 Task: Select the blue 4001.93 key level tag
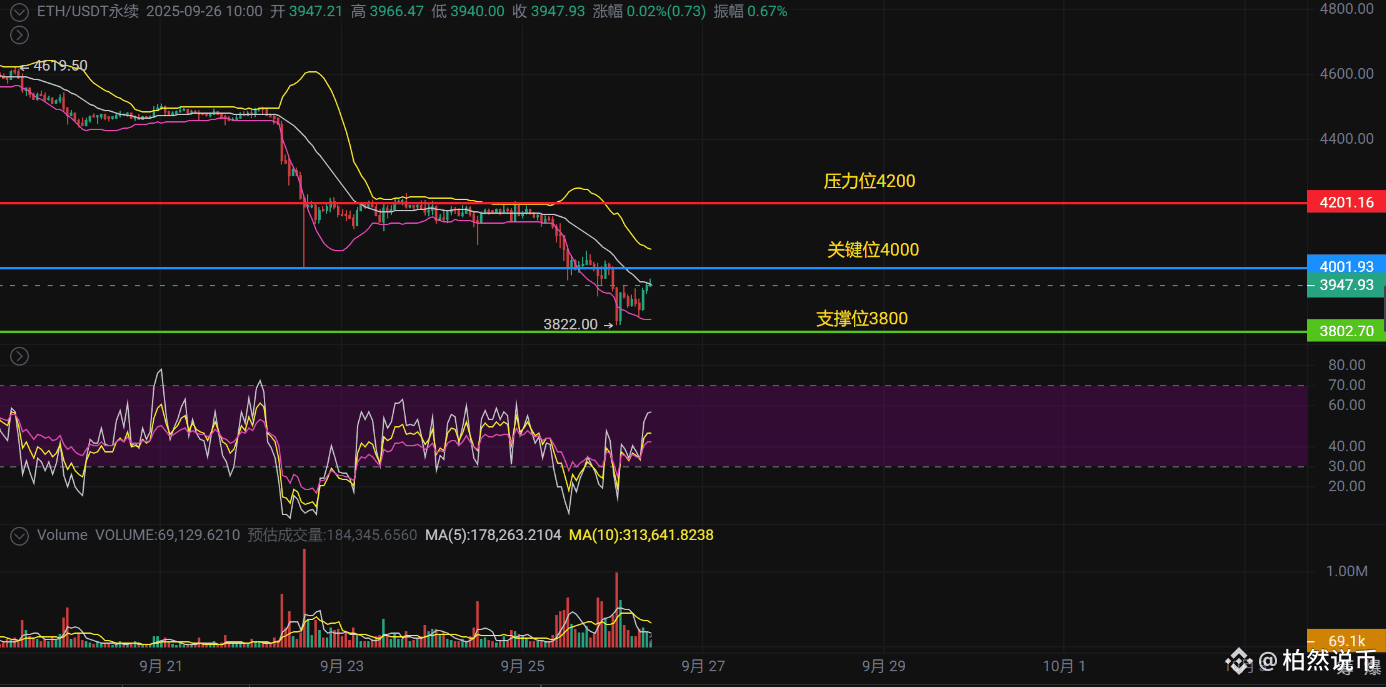point(1346,266)
